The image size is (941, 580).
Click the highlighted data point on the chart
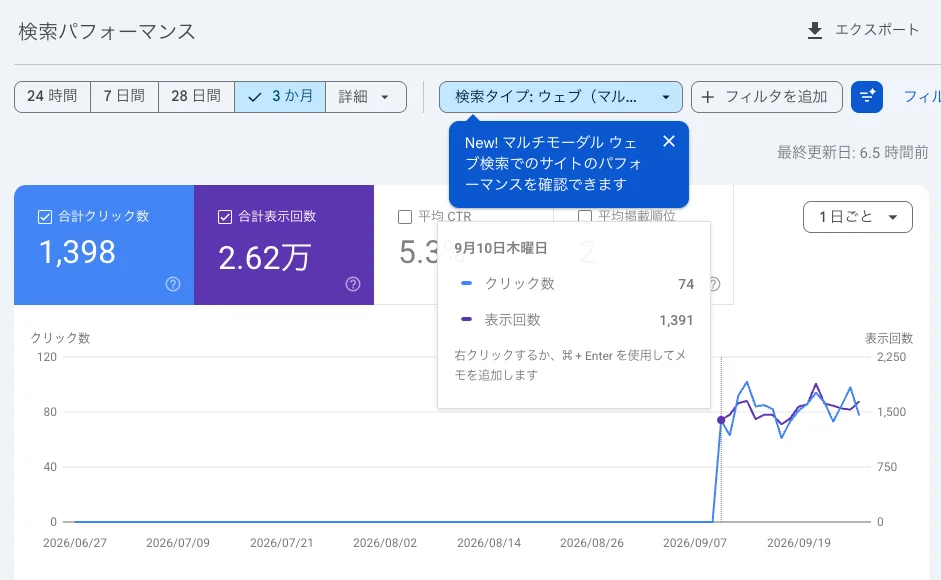721,420
